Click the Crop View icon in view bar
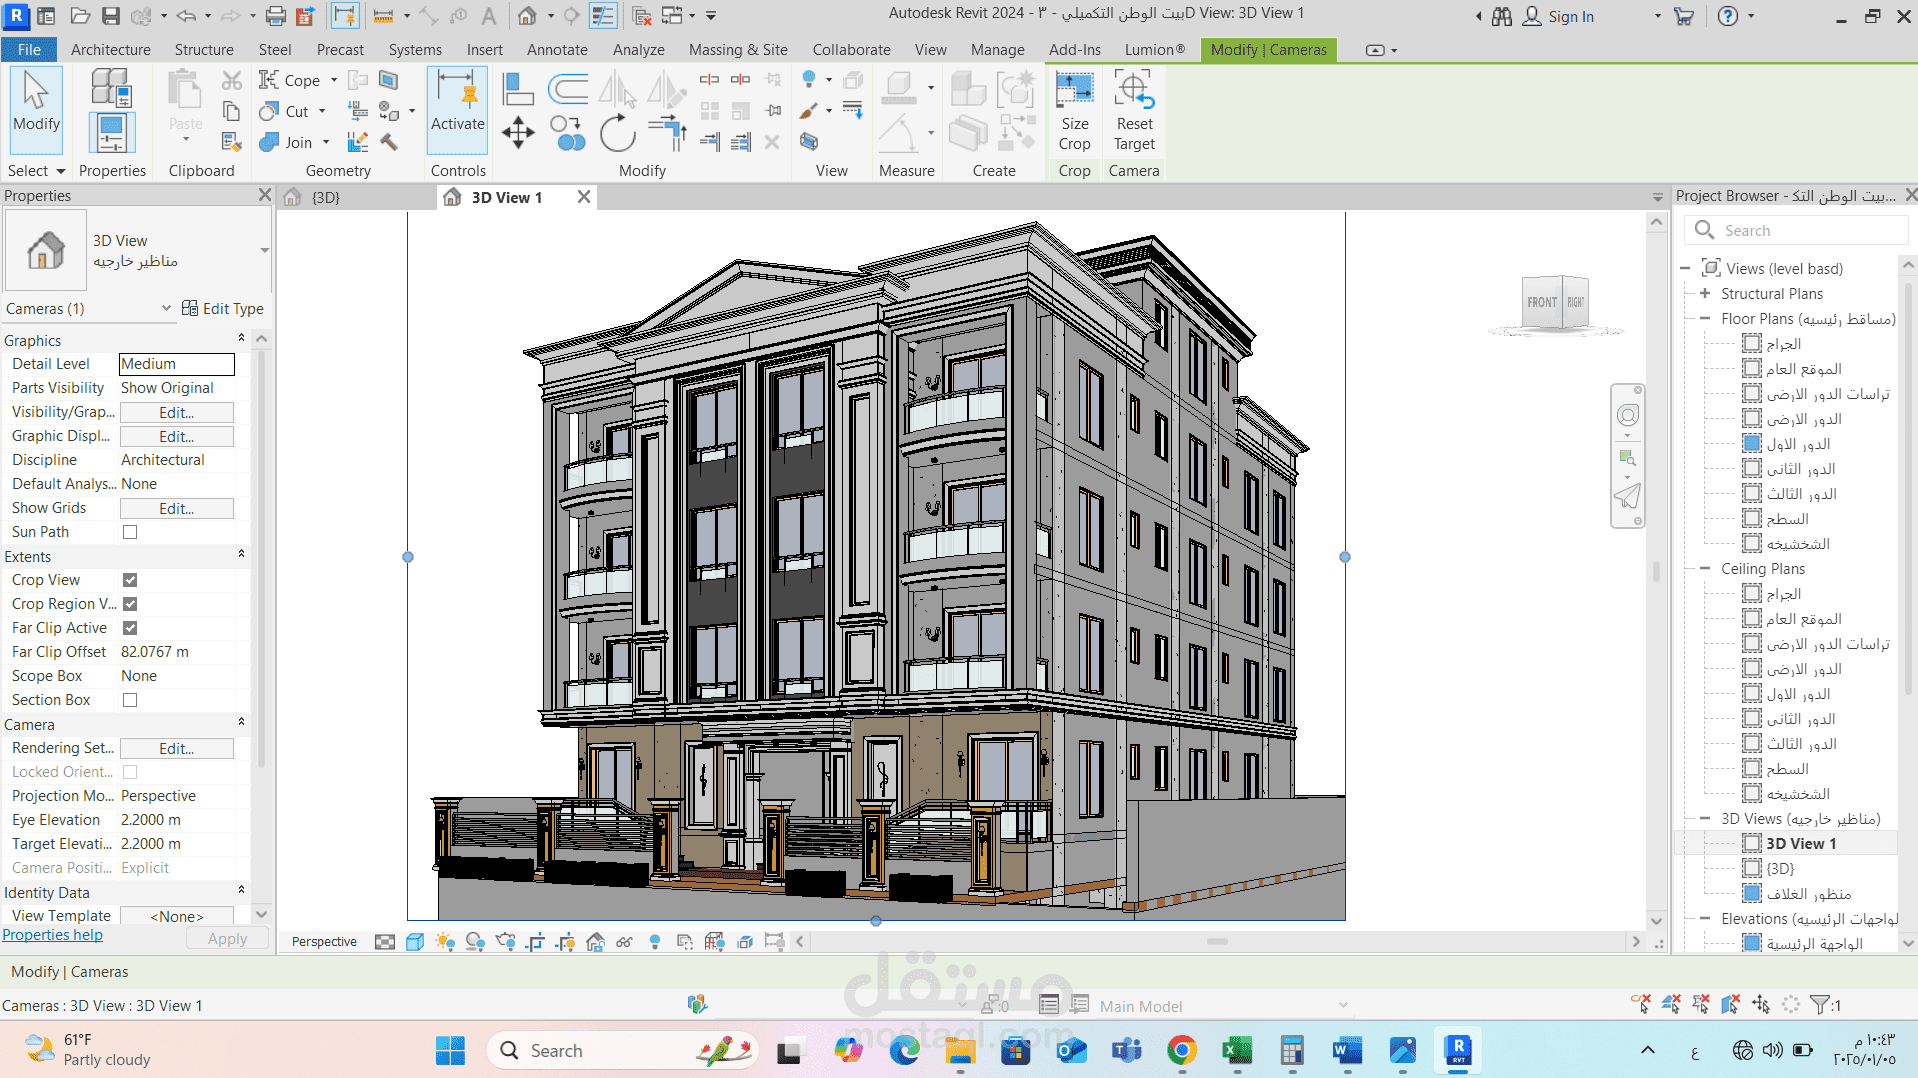This screenshot has height=1078, width=1918. click(535, 942)
